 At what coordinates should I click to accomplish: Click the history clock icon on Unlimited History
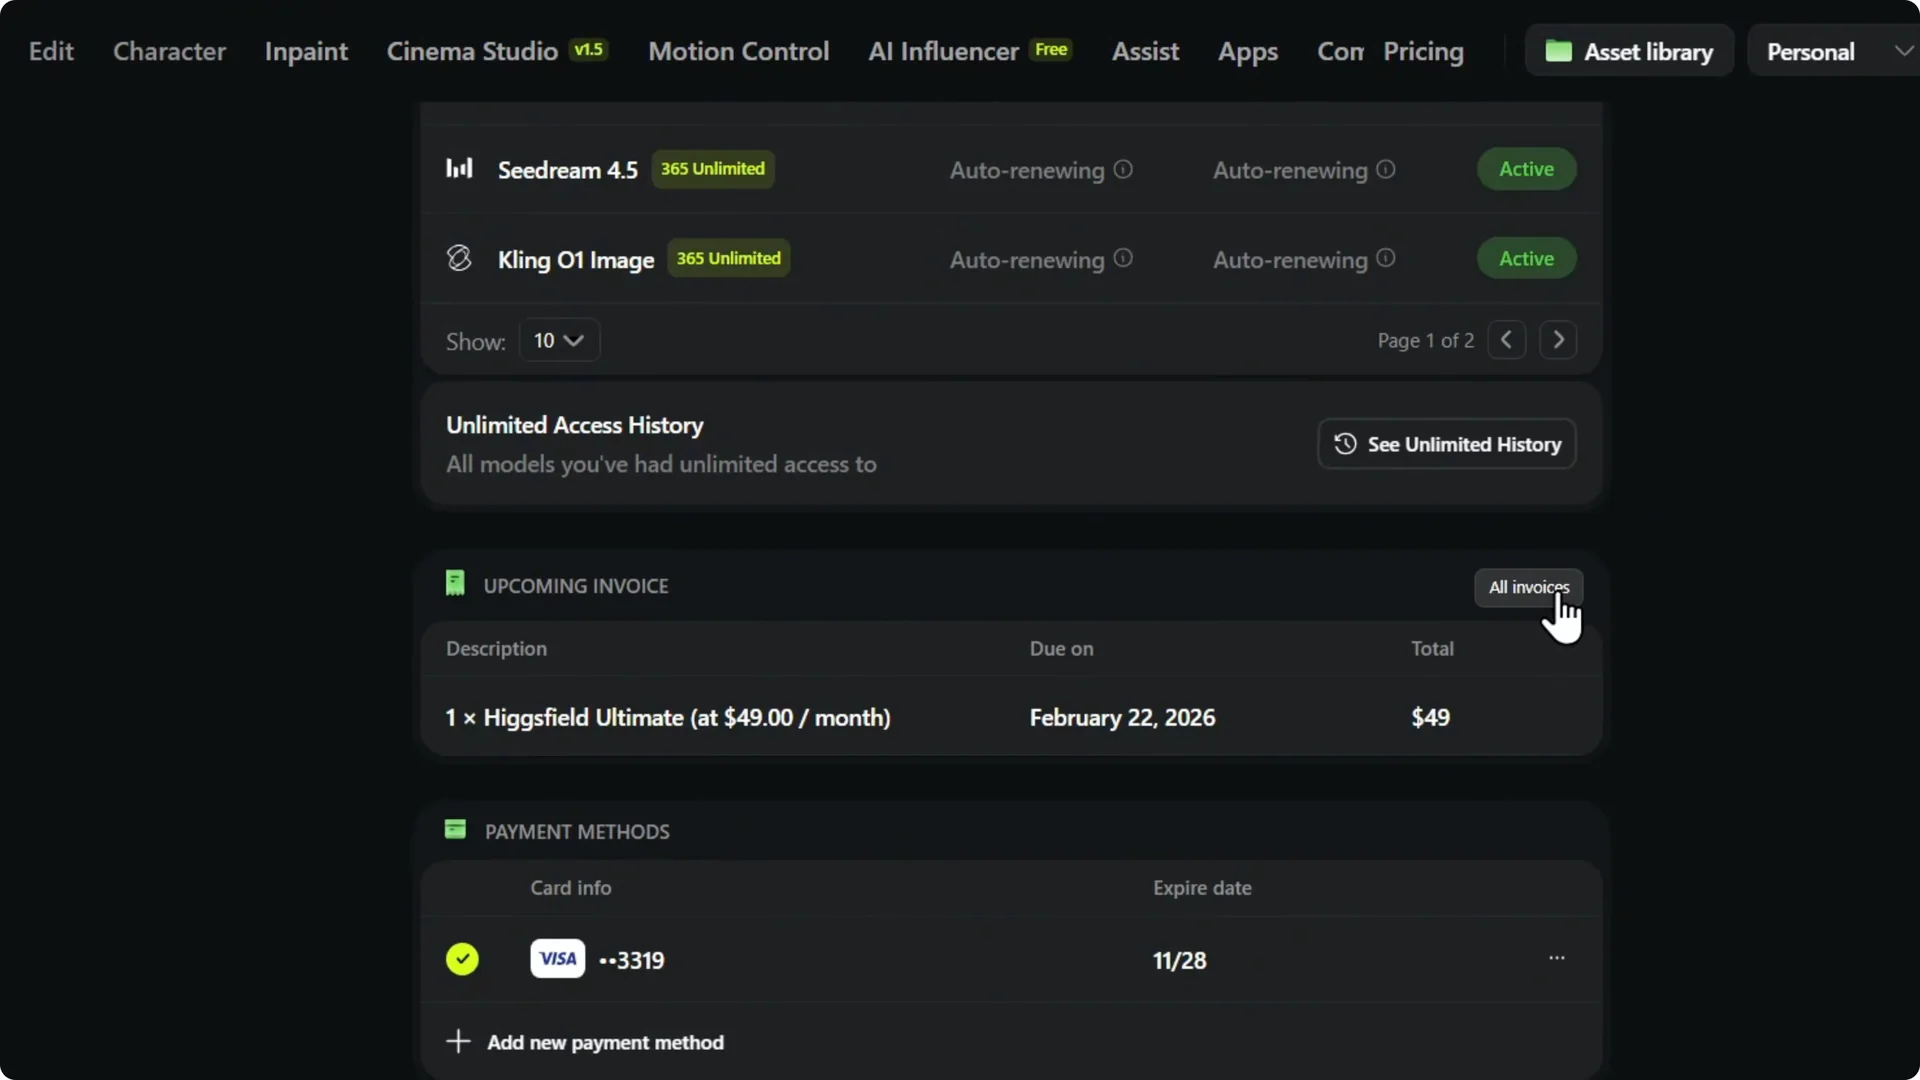1344,443
